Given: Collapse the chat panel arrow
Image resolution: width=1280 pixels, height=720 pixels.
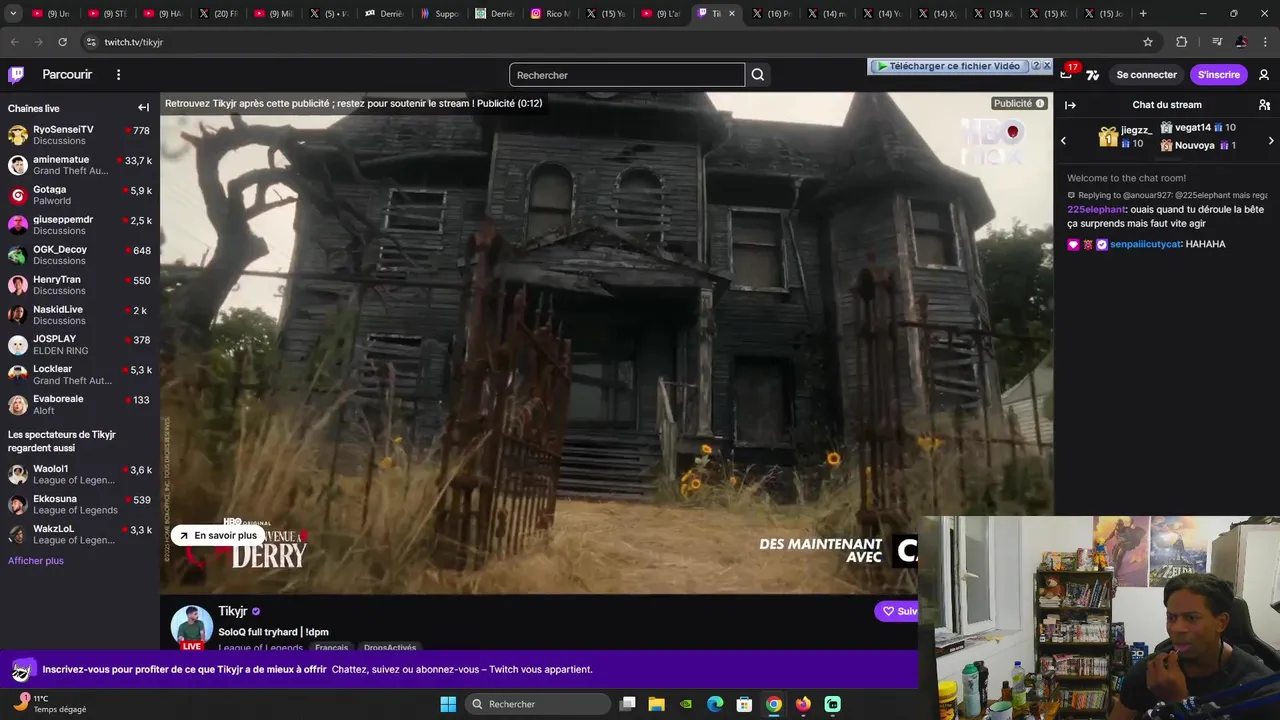Looking at the screenshot, I should click(x=1070, y=105).
